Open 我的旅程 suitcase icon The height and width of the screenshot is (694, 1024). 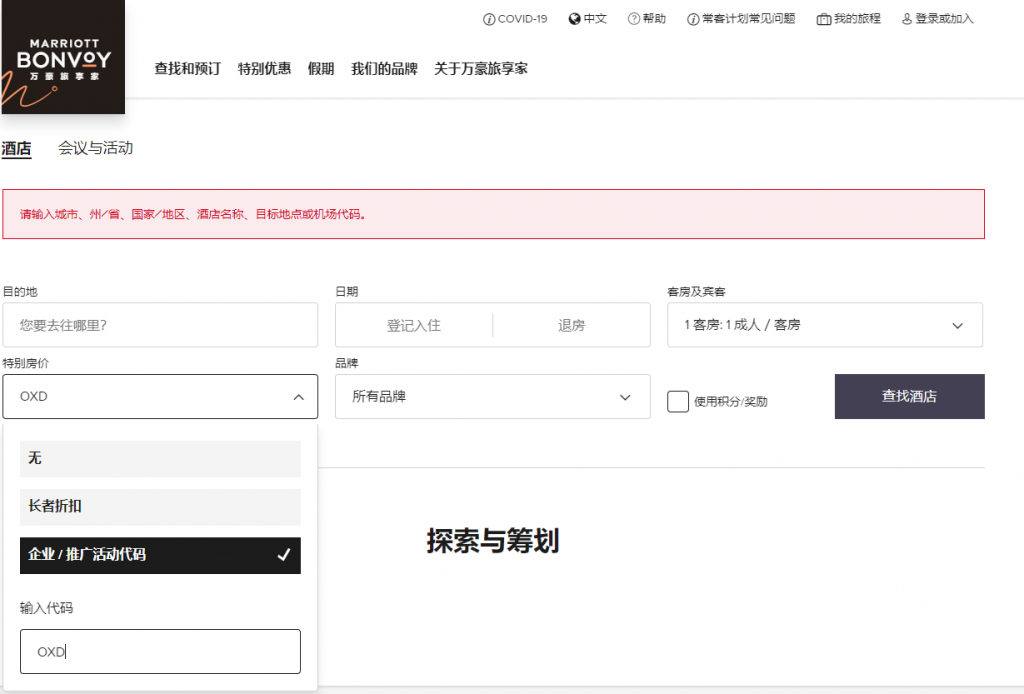823,19
